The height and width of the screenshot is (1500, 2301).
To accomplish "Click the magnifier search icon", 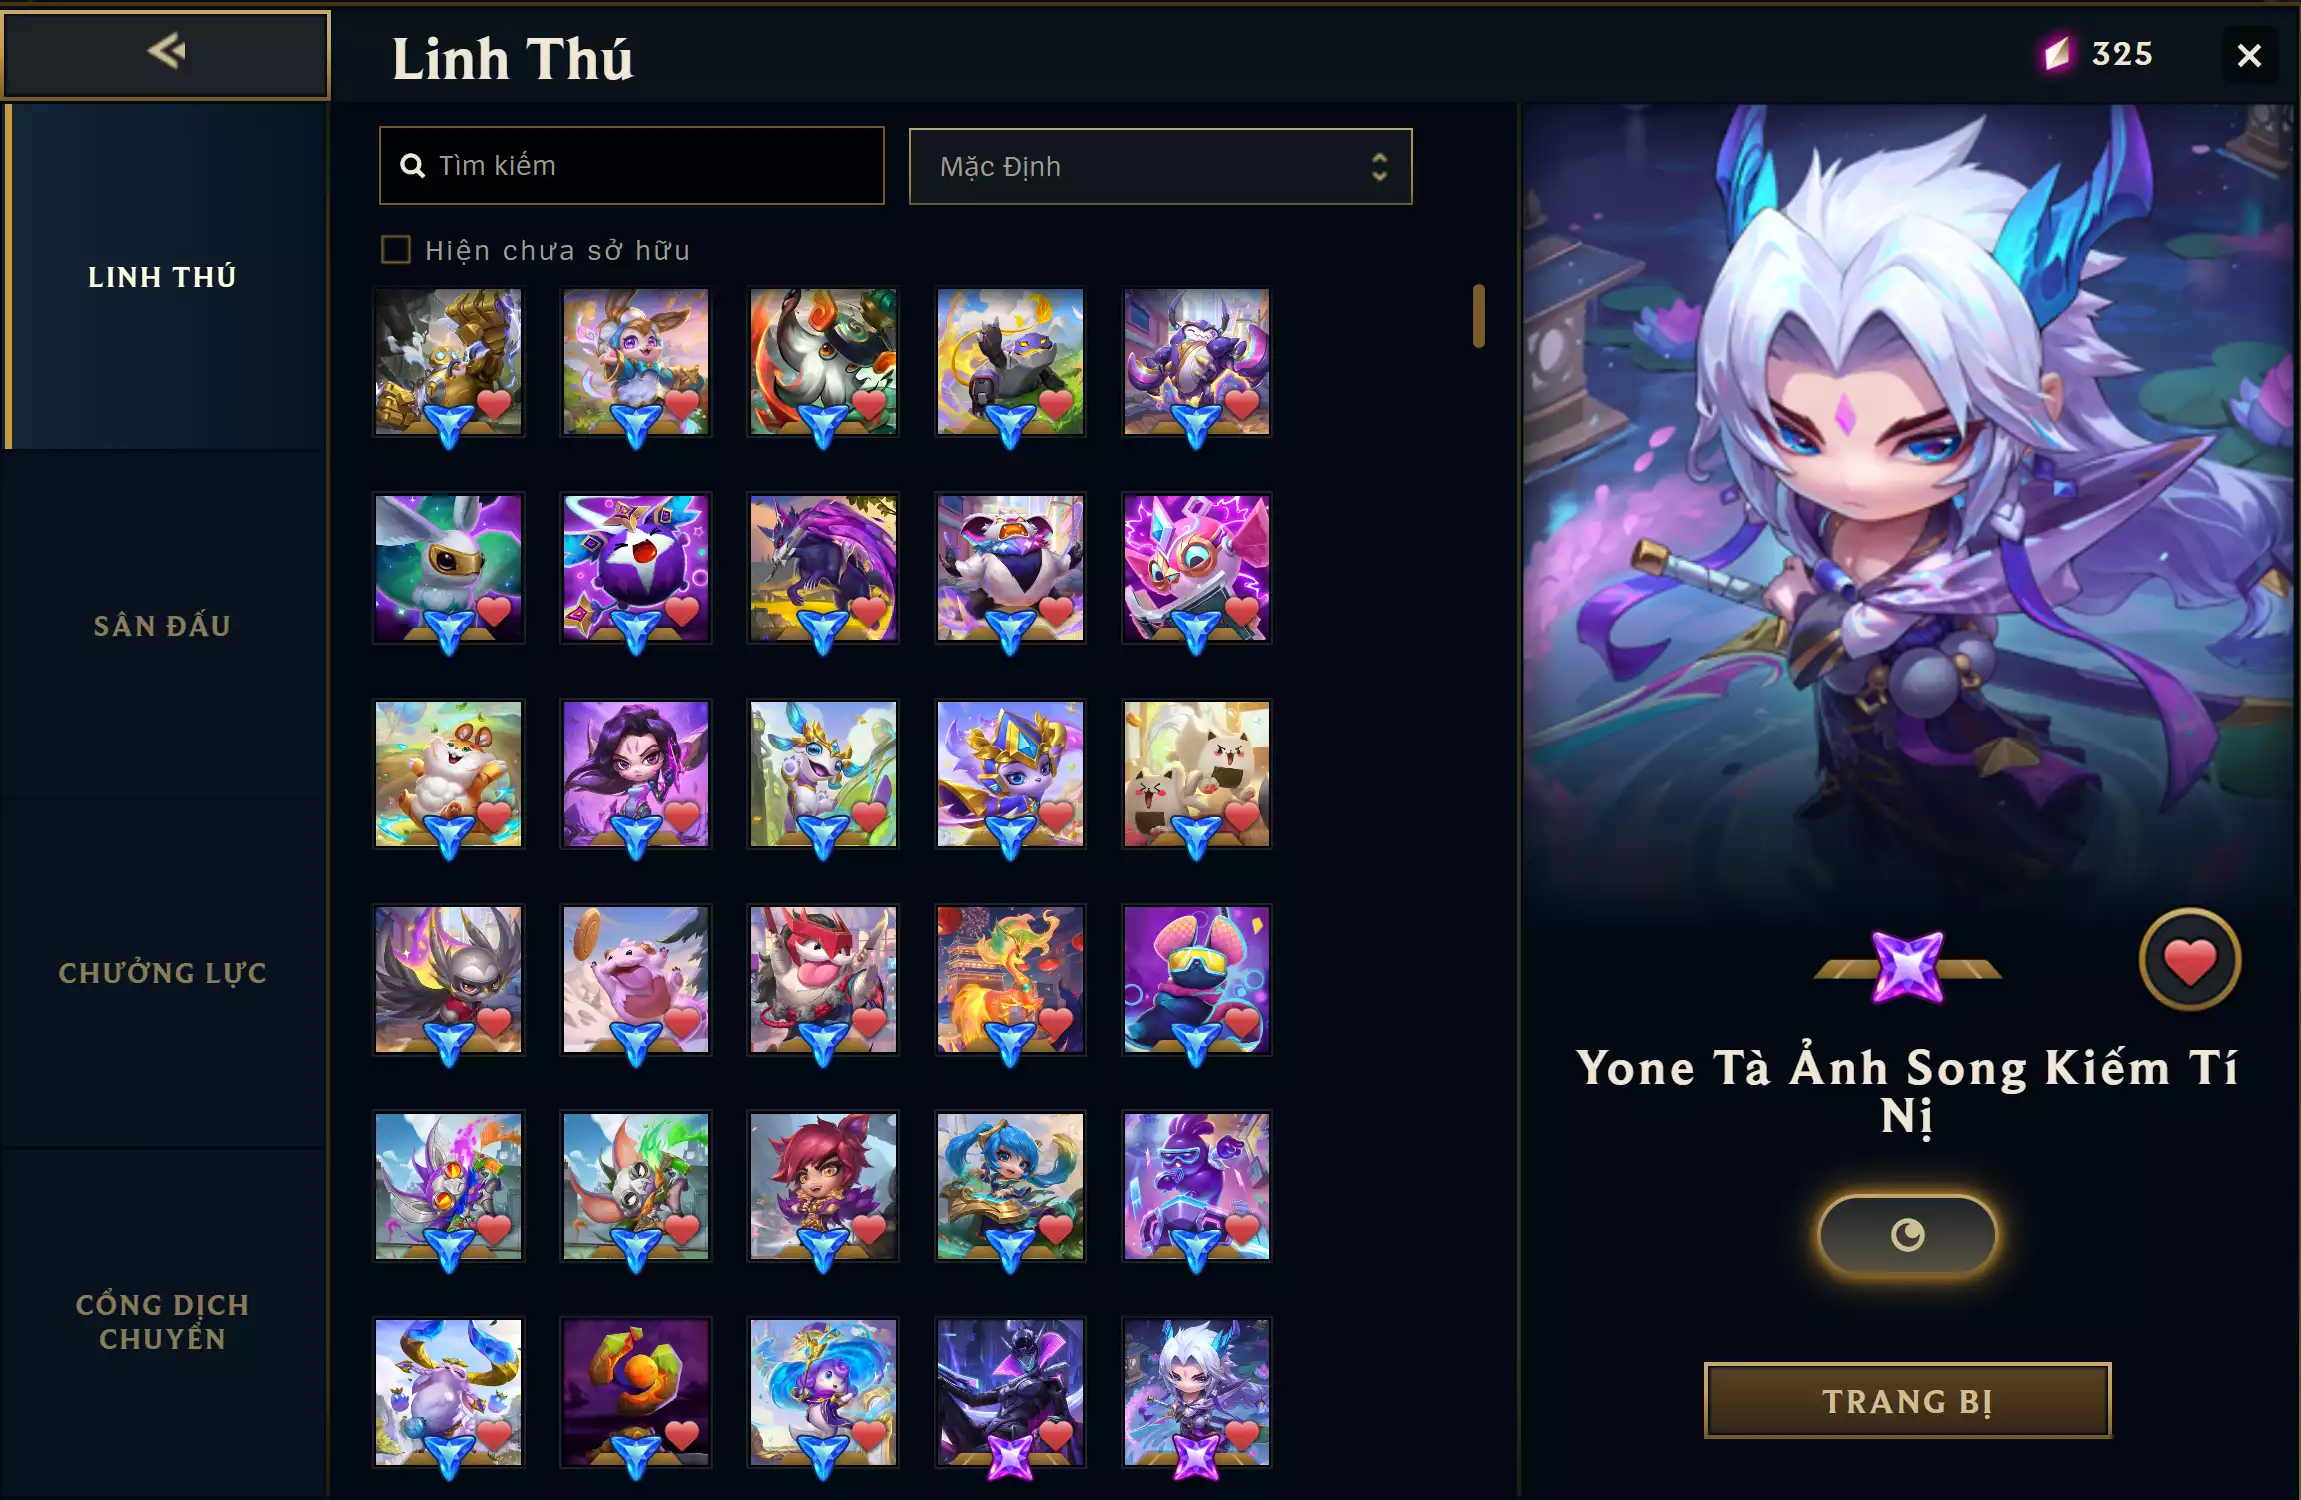I will (x=412, y=166).
